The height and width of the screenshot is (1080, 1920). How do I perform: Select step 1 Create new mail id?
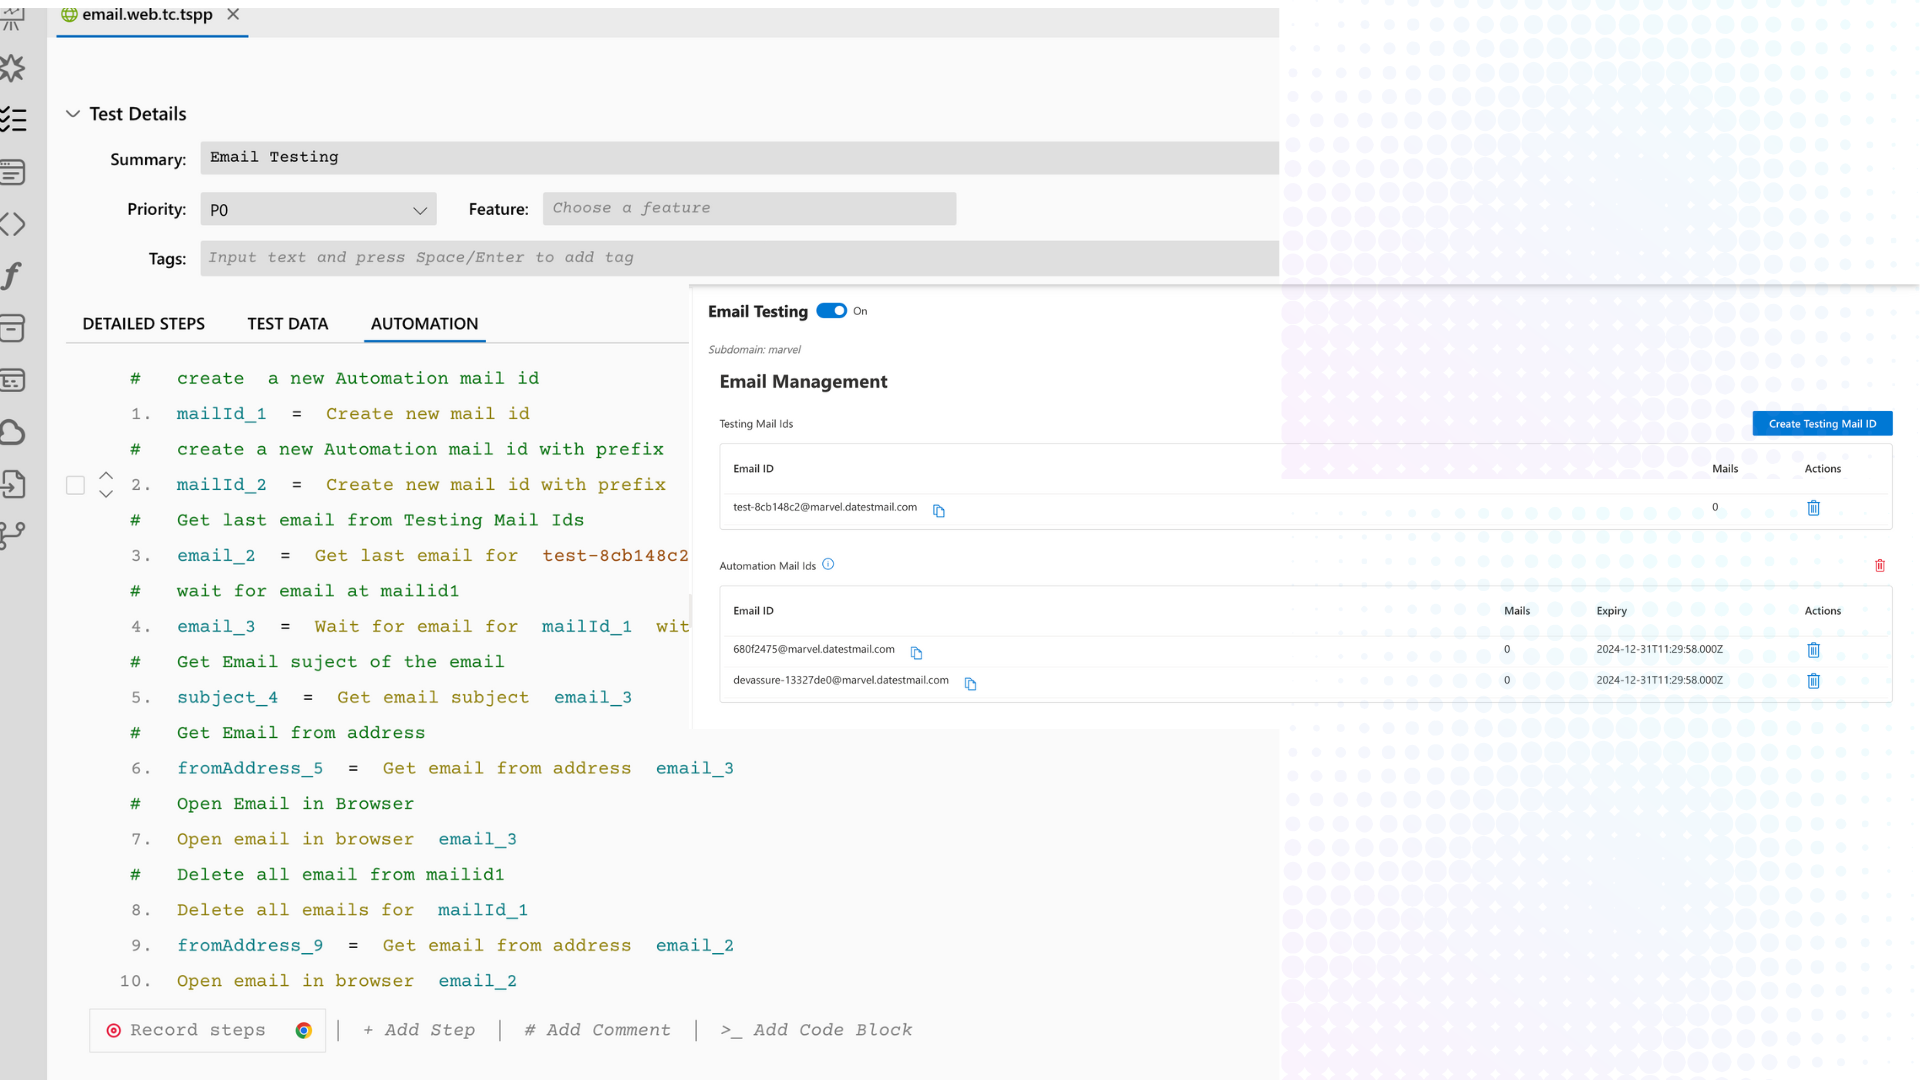(353, 414)
